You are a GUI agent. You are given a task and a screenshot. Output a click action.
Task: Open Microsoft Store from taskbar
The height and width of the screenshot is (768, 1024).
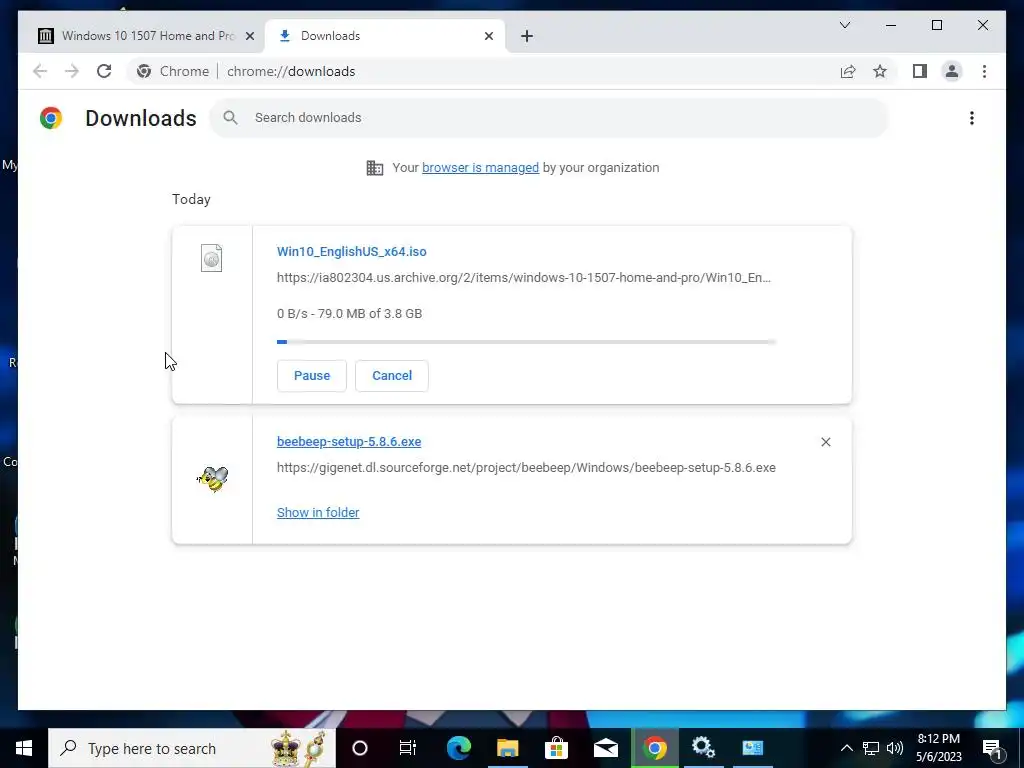556,748
